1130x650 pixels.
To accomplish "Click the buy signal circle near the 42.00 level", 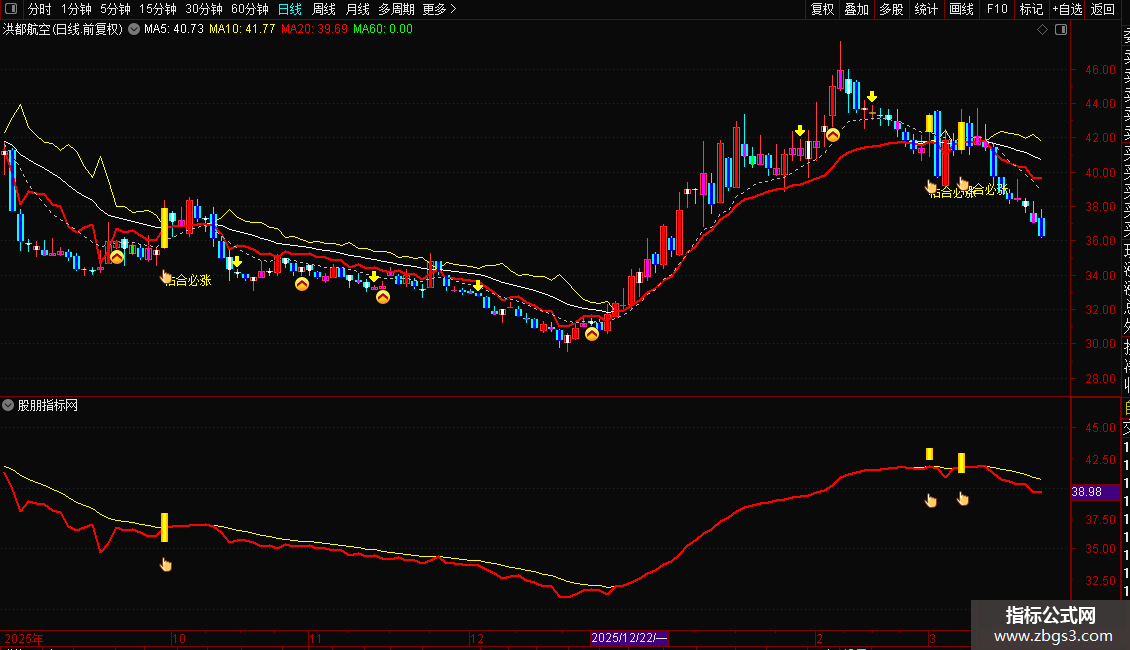I will [x=832, y=135].
